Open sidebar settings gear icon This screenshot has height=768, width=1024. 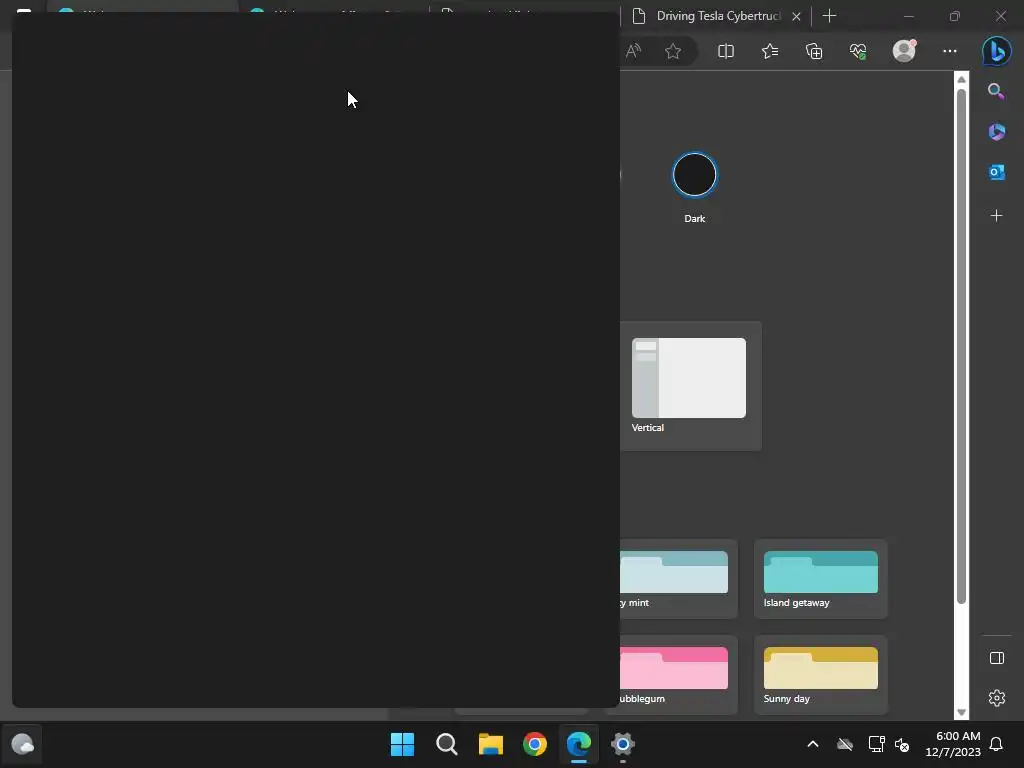[x=997, y=698]
